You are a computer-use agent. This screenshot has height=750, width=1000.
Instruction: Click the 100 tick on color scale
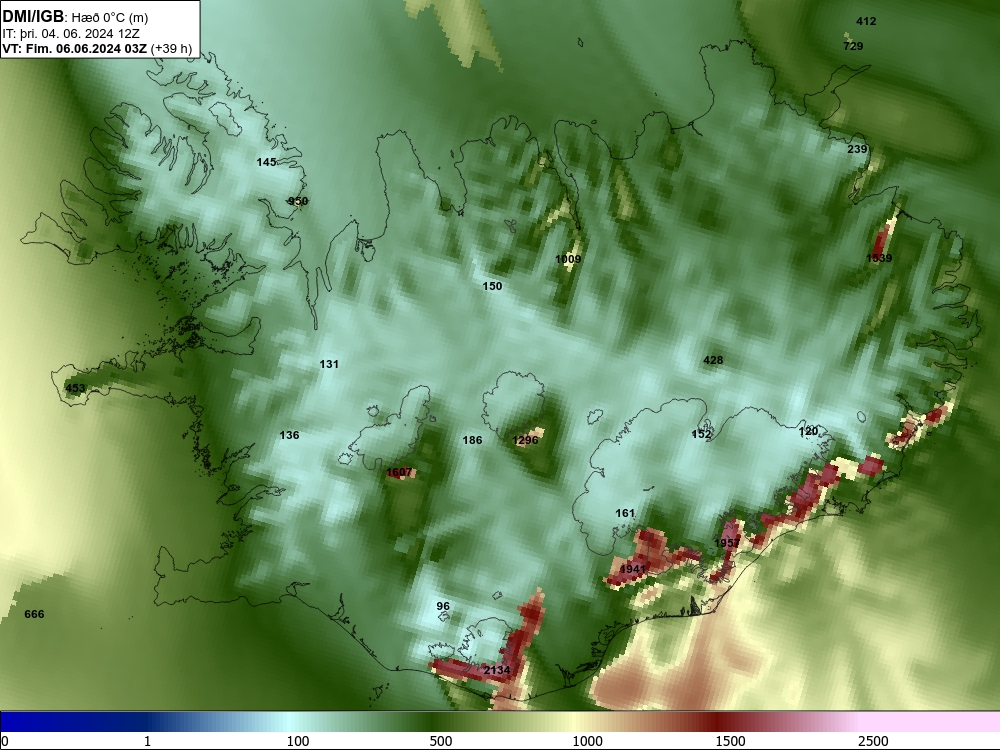[298, 741]
